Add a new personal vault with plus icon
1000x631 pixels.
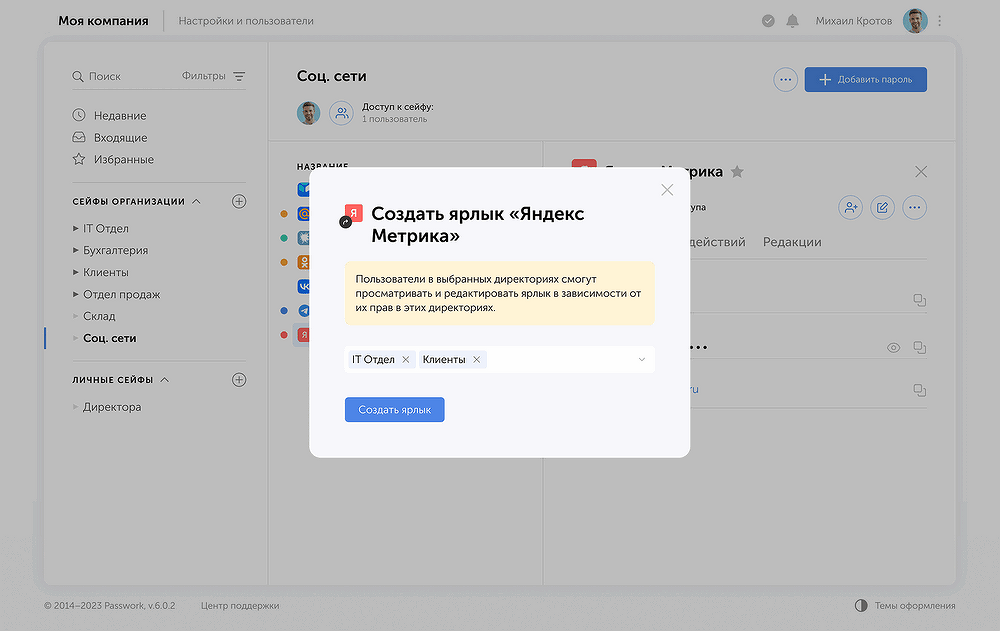239,380
